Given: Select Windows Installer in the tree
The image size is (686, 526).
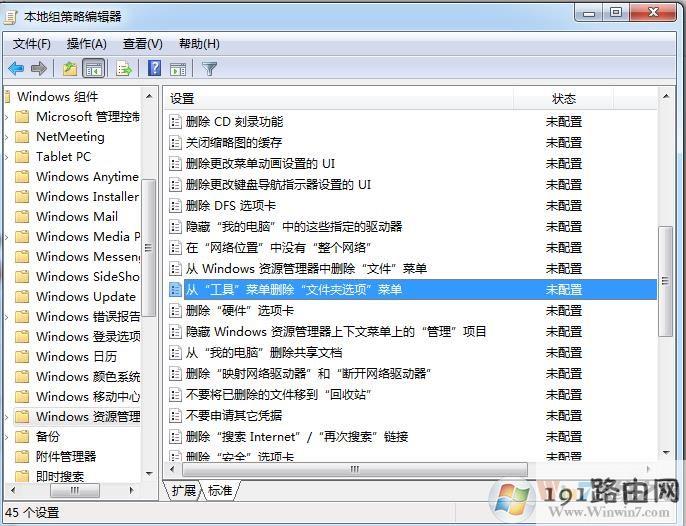Looking at the screenshot, I should pyautogui.click(x=88, y=197).
